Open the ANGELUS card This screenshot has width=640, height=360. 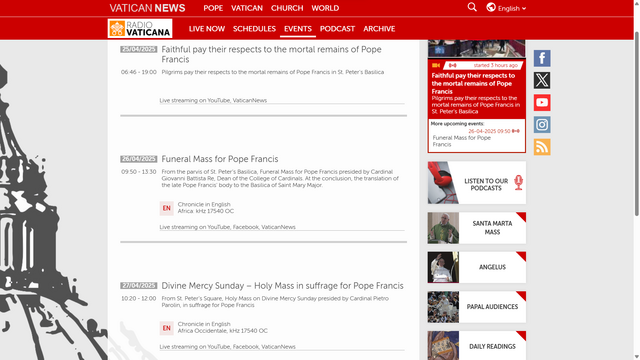476,267
